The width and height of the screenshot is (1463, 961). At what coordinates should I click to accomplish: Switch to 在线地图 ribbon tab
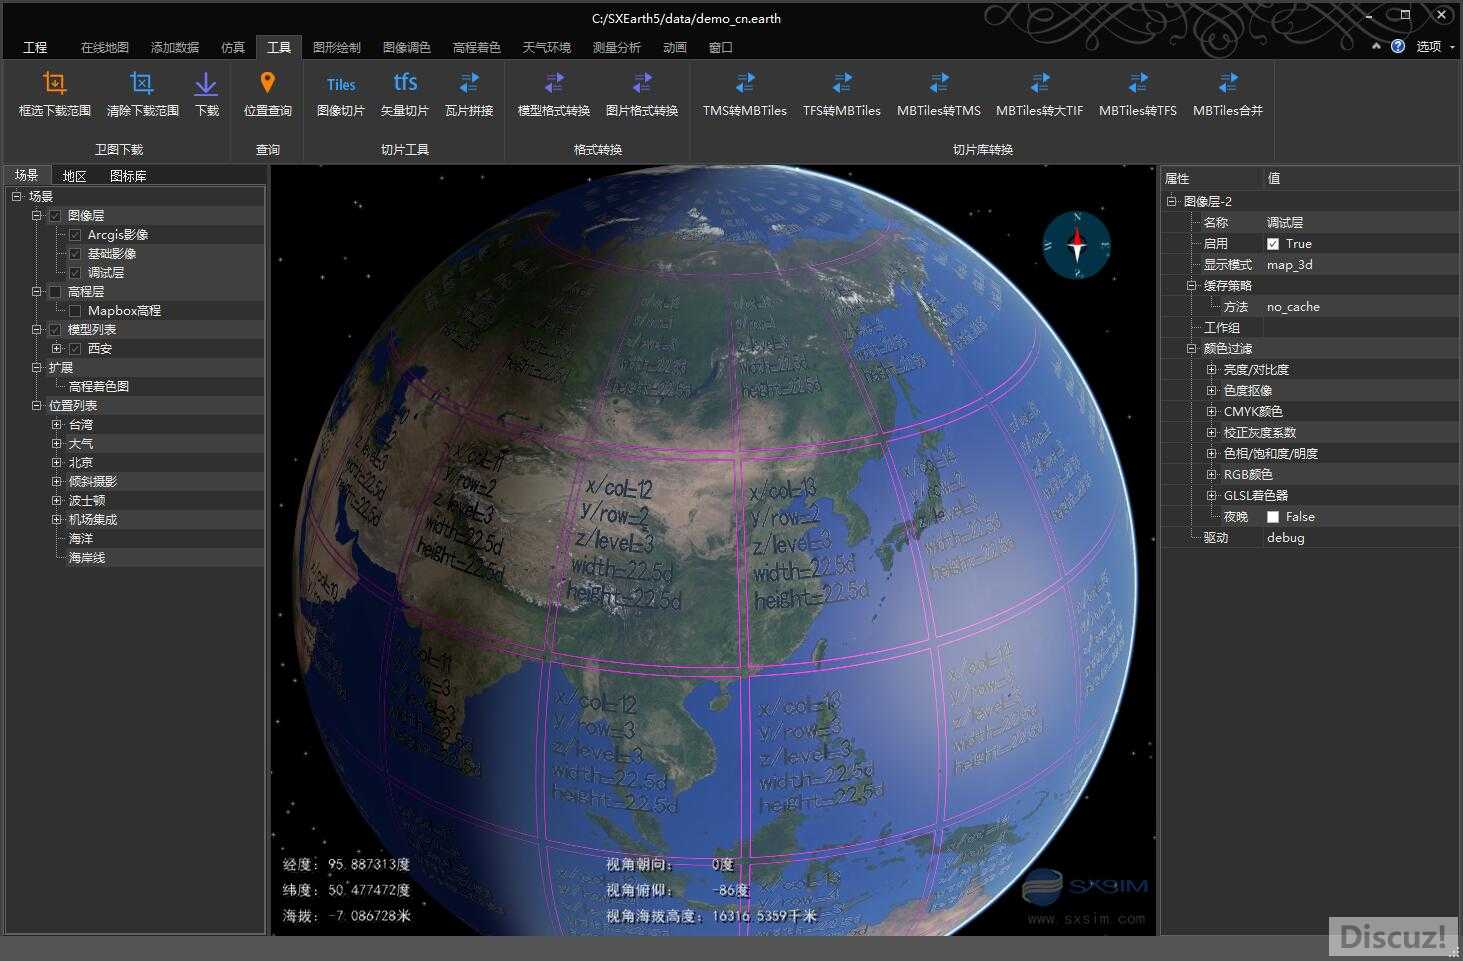pyautogui.click(x=105, y=47)
